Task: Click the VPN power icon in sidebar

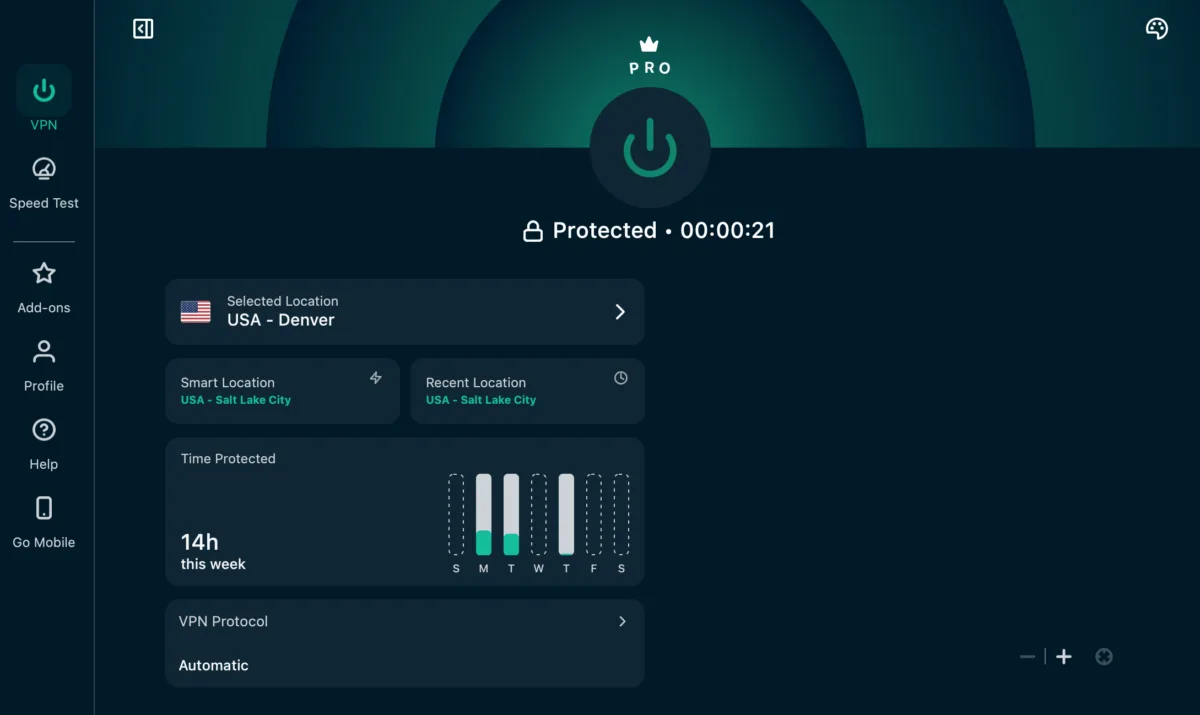Action: tap(44, 91)
